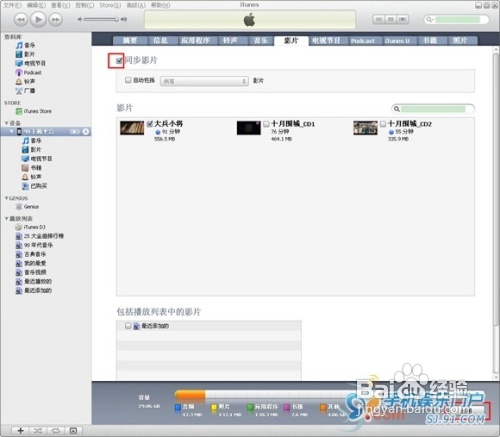500x437 pixels.
Task: Open the 查看 menu
Action: 61,5
